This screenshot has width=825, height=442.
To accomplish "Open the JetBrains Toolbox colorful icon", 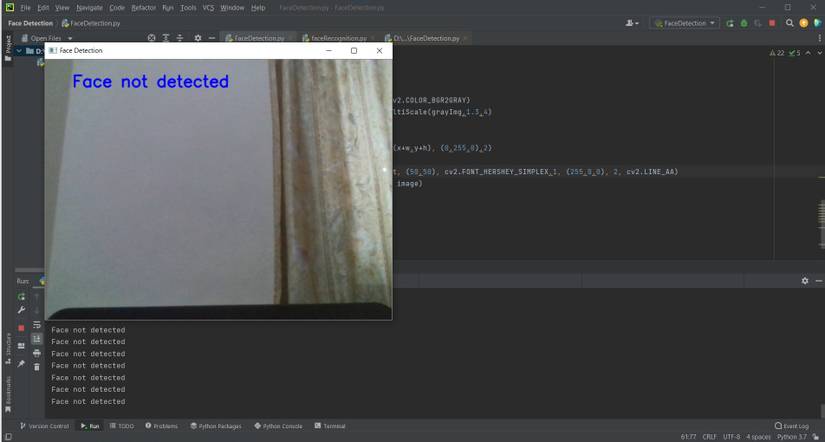I will pyautogui.click(x=818, y=23).
